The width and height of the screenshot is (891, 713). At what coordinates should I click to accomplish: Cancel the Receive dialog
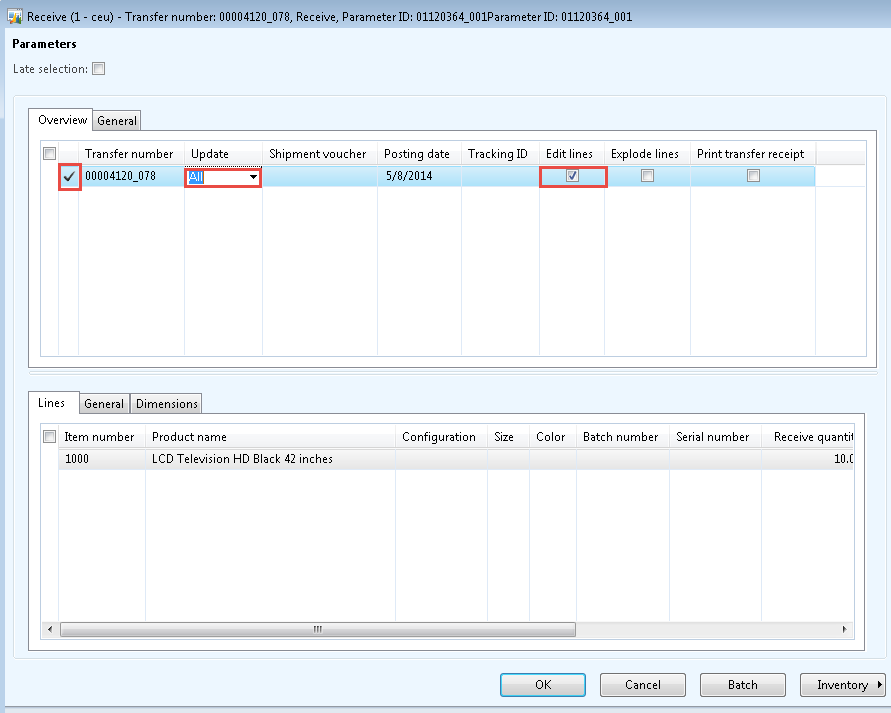[642, 684]
